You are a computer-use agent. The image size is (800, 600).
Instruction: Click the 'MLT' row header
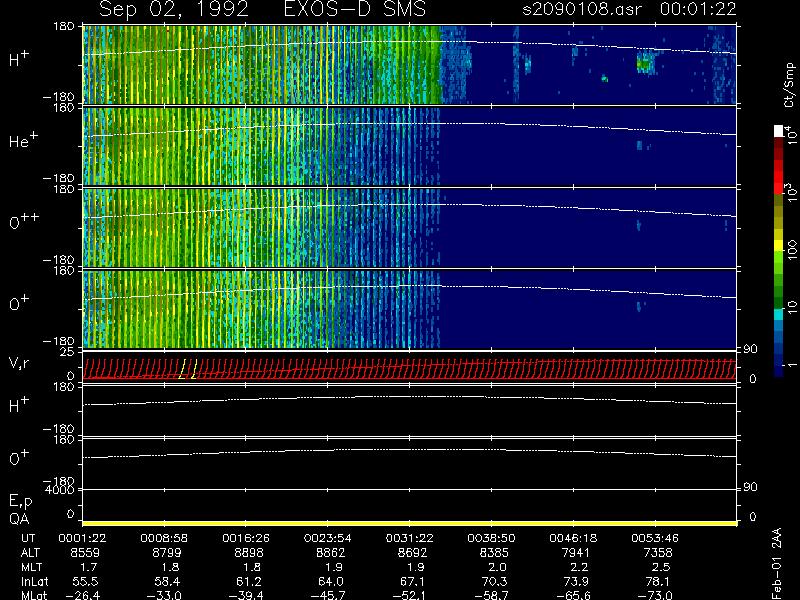(31, 567)
